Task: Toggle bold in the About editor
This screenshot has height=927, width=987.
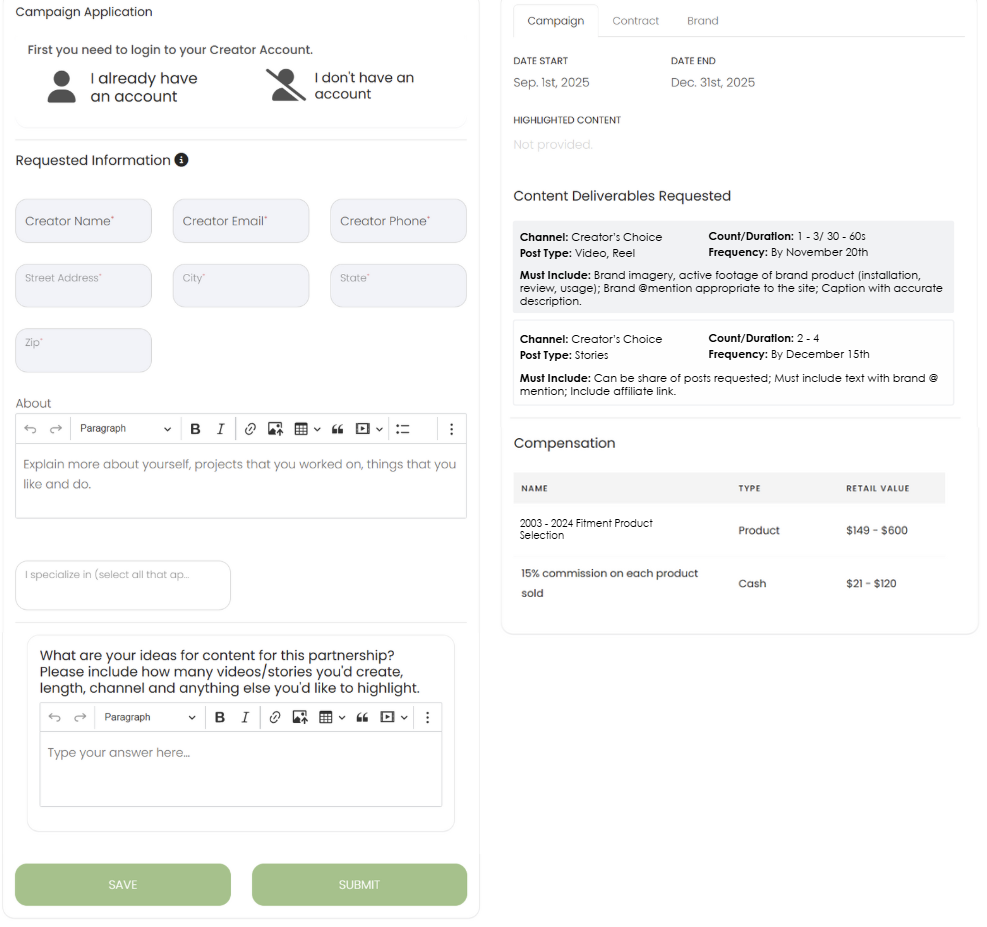Action: 195,429
